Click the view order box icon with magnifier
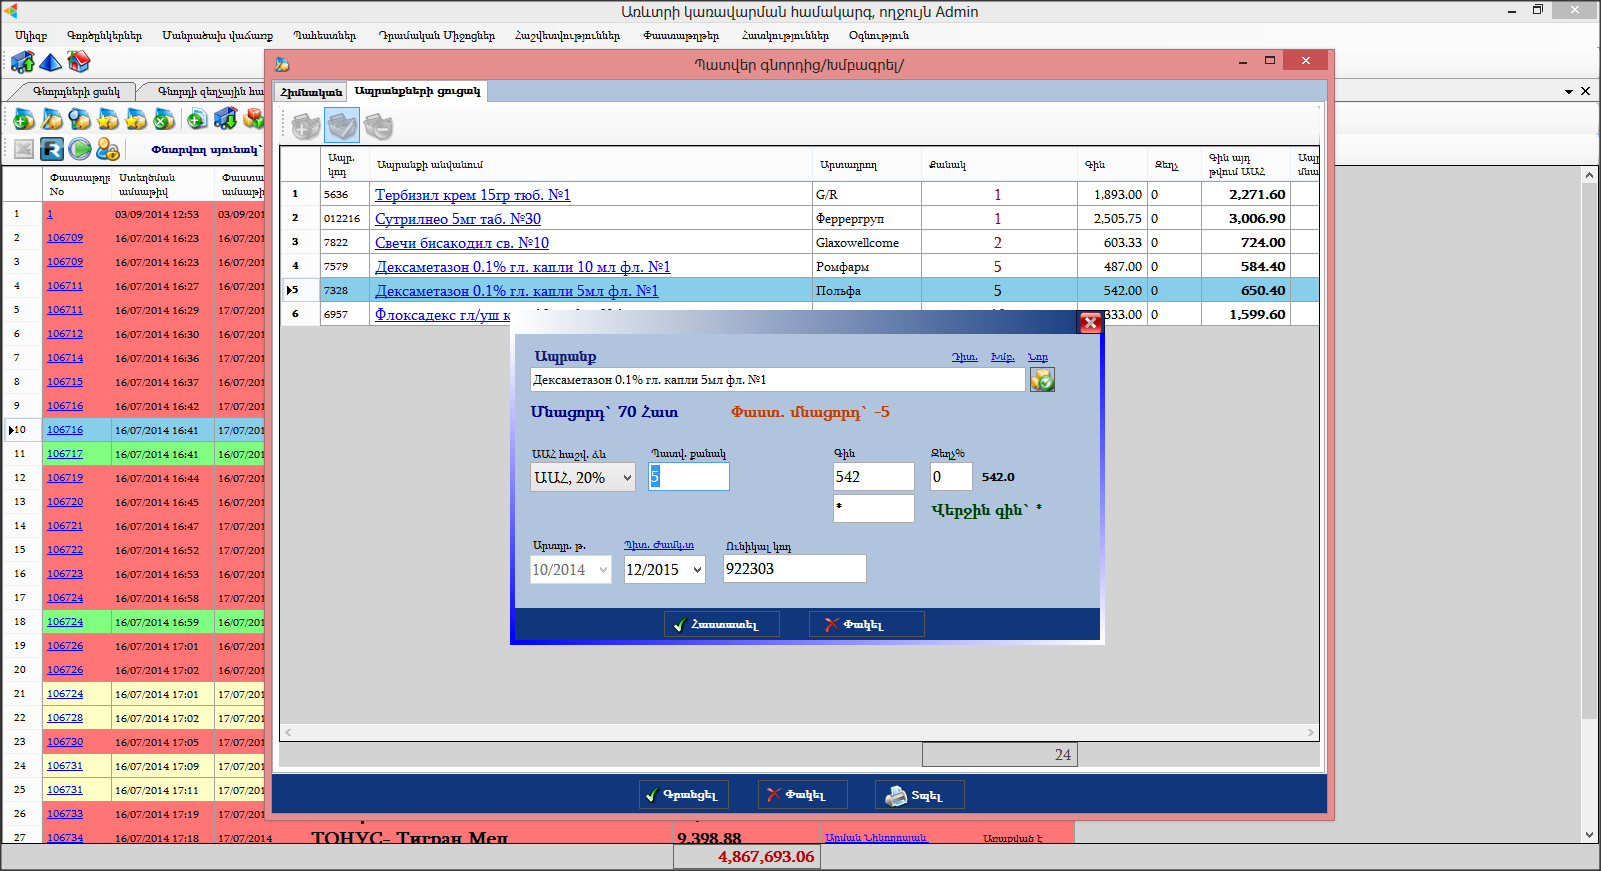 (79, 120)
